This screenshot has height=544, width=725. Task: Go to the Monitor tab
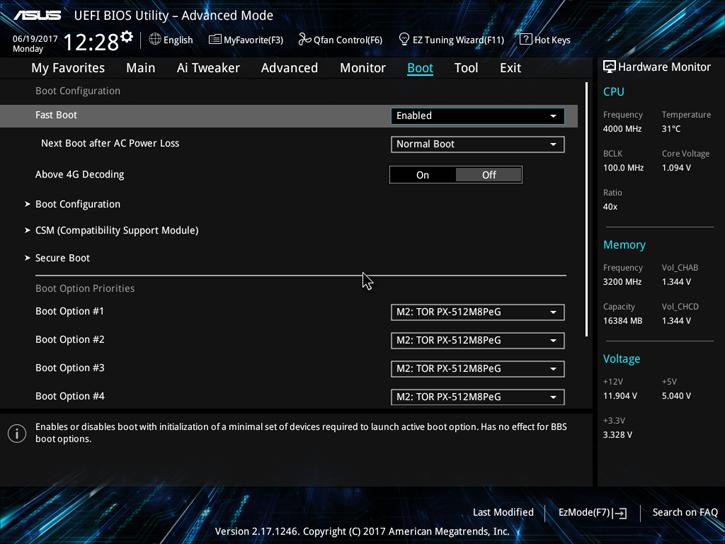[362, 68]
